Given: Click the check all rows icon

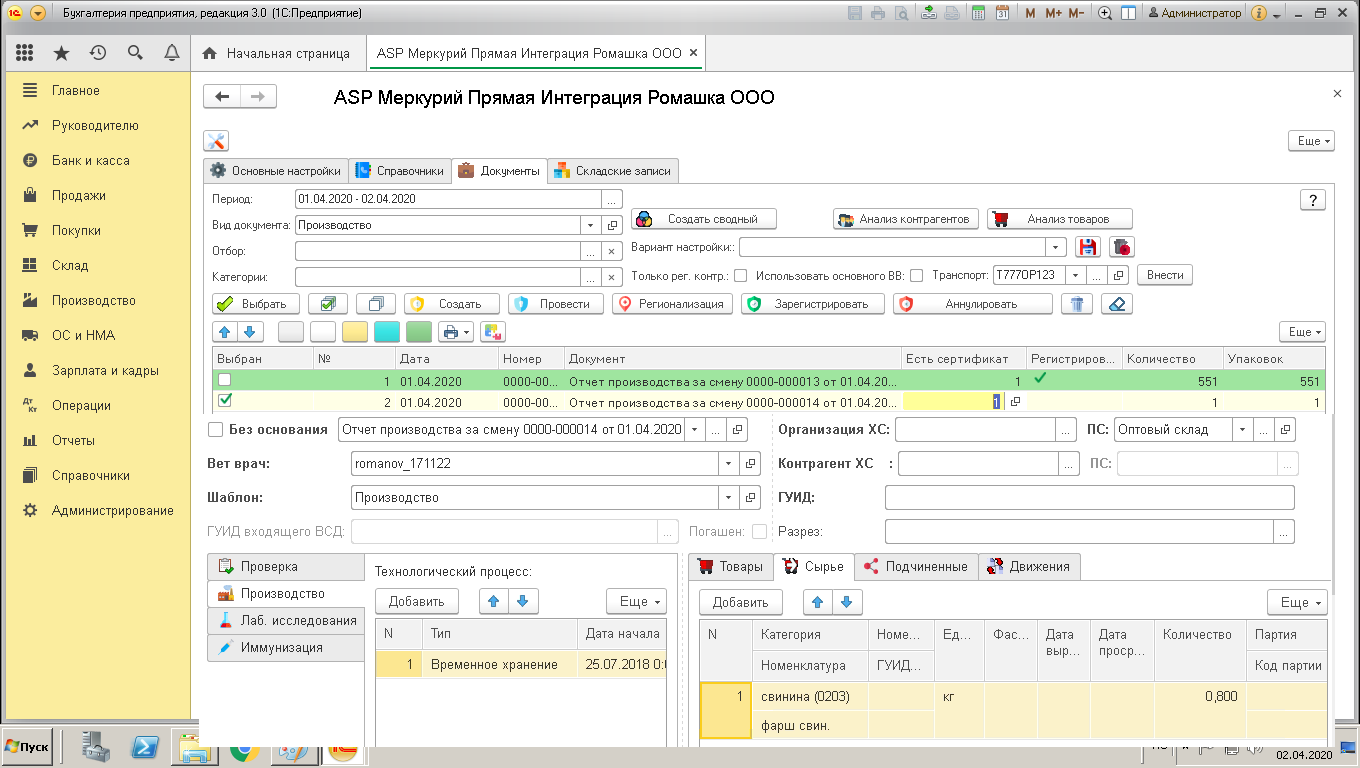Looking at the screenshot, I should (328, 304).
